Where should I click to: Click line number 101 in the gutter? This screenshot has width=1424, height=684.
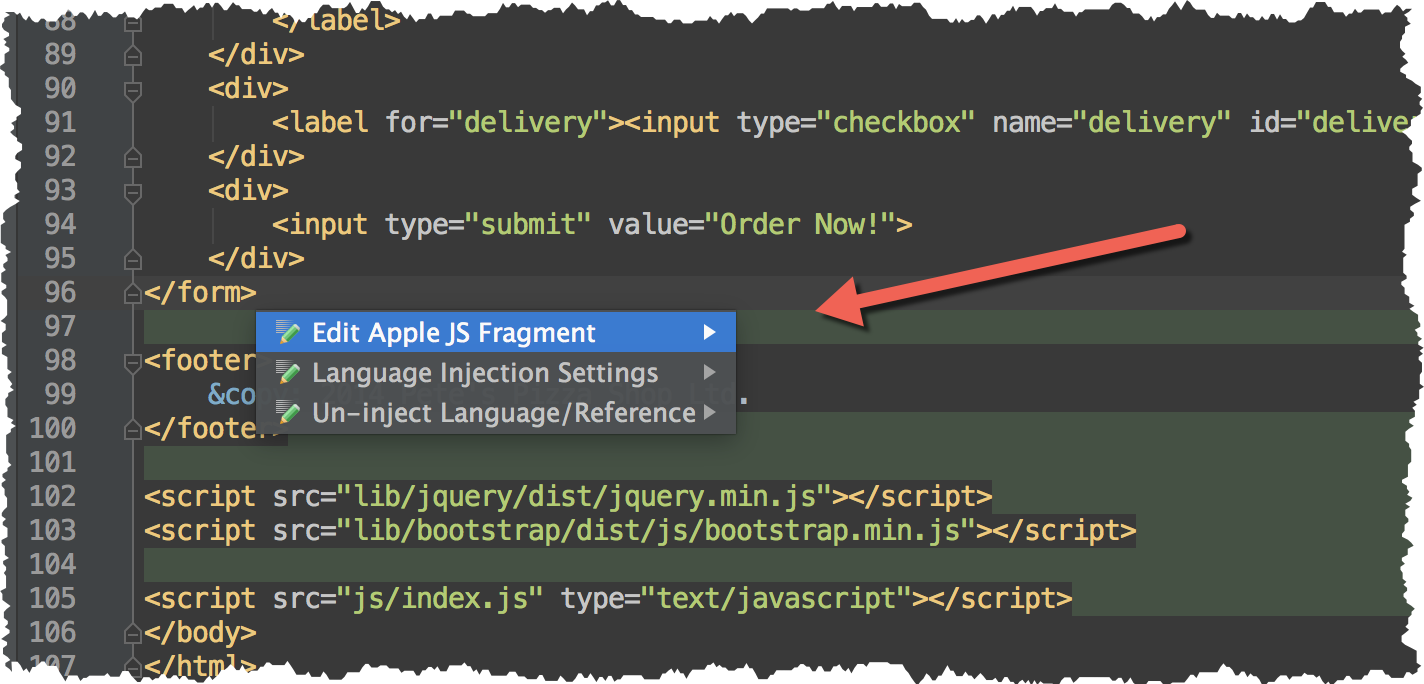click(x=52, y=462)
